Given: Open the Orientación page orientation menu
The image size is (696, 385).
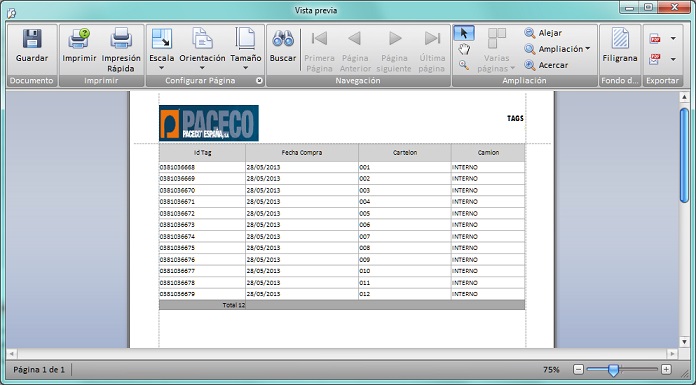Looking at the screenshot, I should pyautogui.click(x=202, y=49).
